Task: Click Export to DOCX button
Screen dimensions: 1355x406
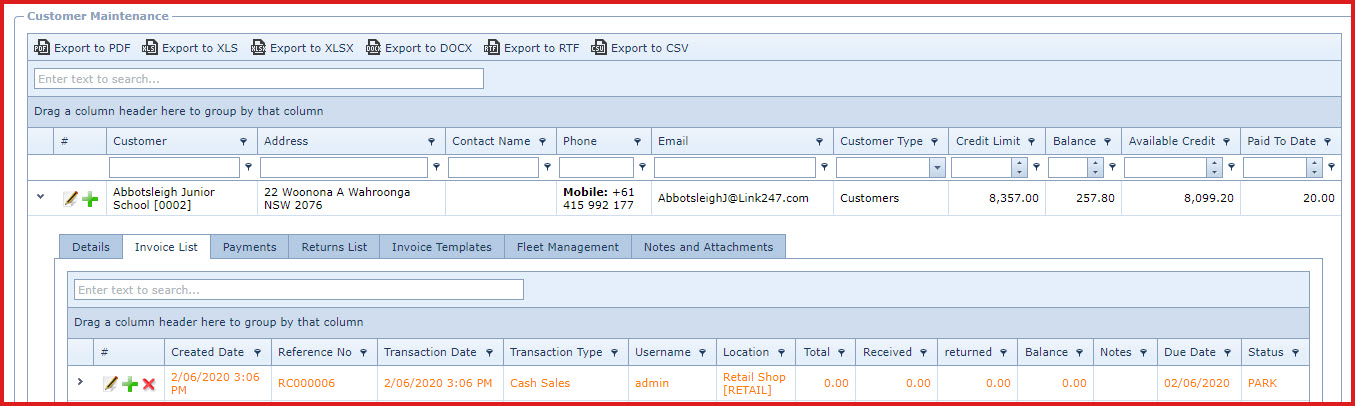Action: point(419,48)
